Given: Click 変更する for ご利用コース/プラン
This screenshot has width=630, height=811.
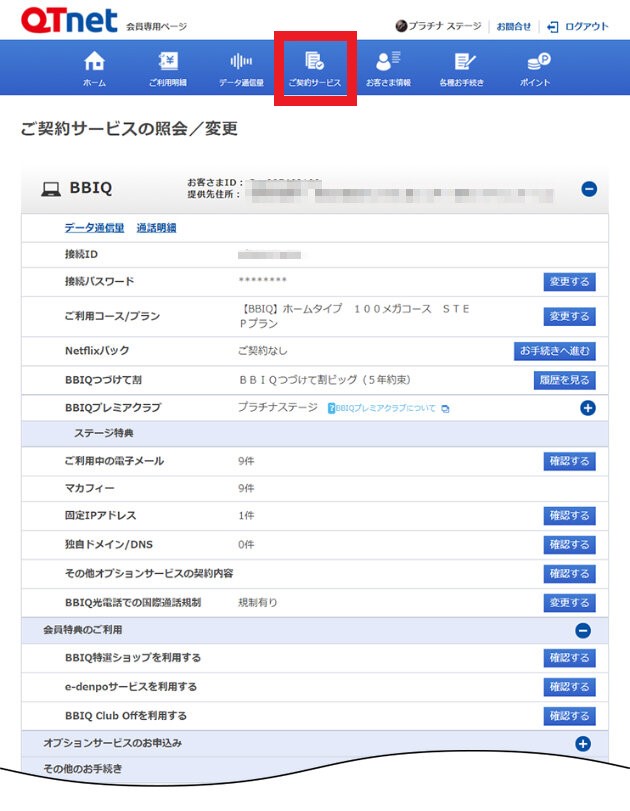Looking at the screenshot, I should click(569, 316).
